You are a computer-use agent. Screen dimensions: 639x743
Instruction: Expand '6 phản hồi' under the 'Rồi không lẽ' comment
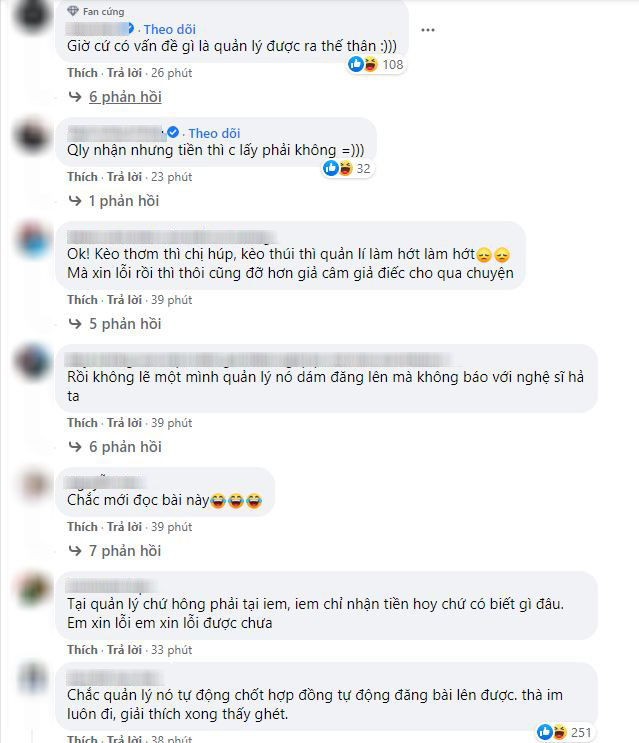click(x=125, y=446)
